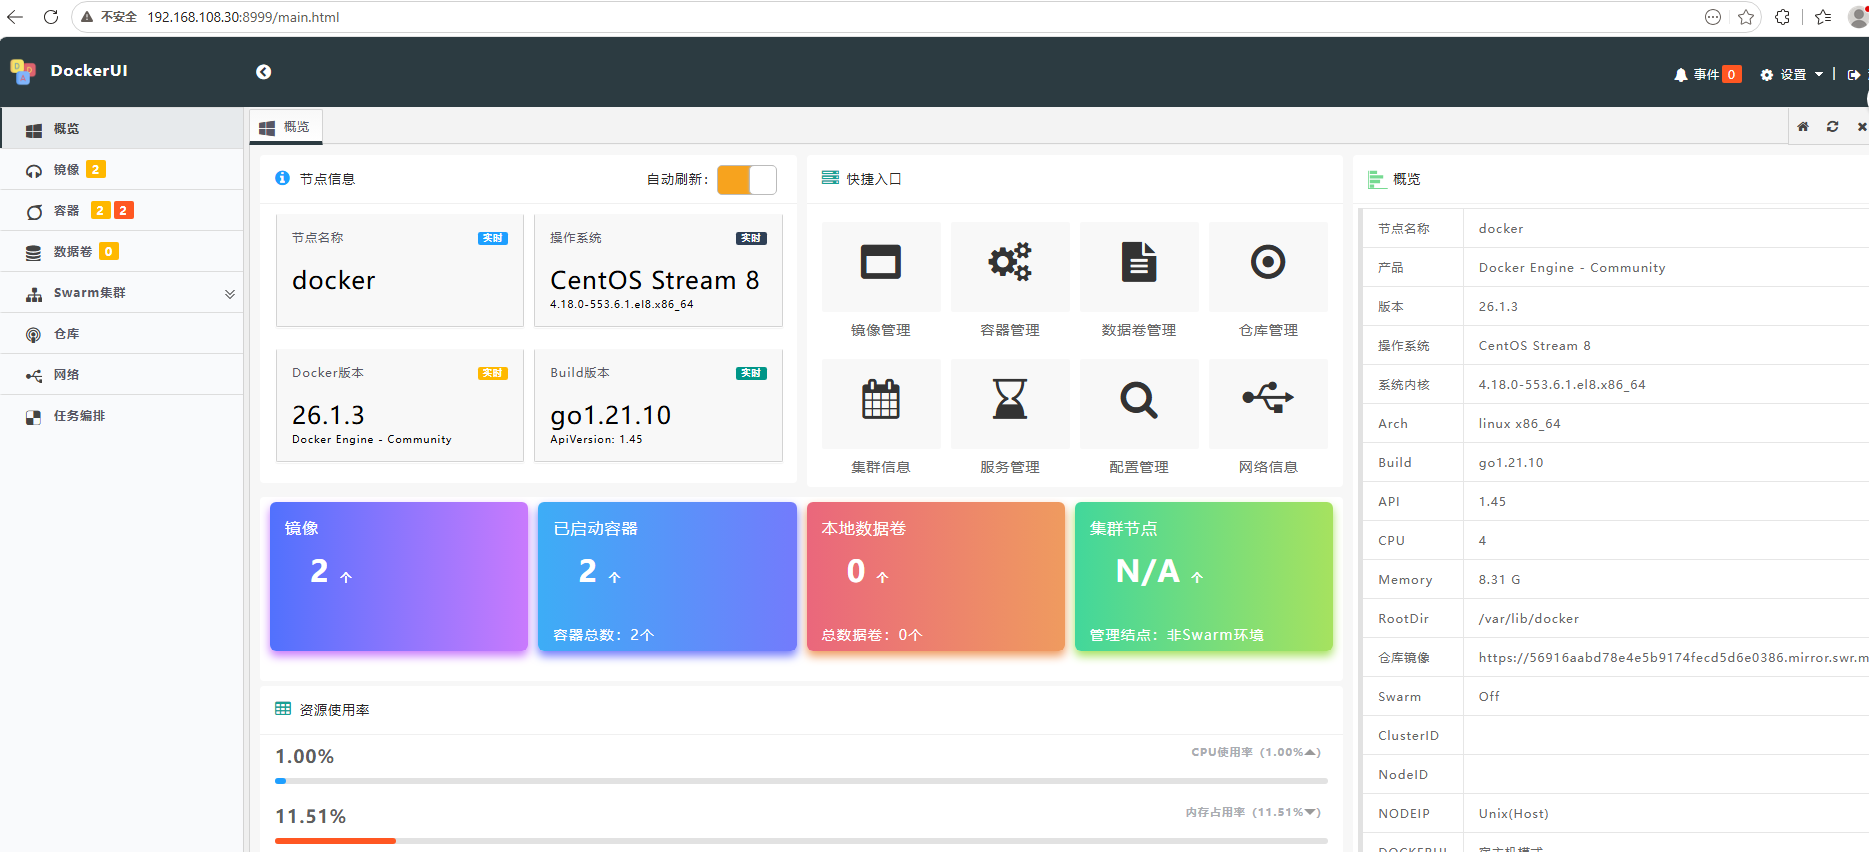Click the CPU usage progress bar
This screenshot has width=1869, height=852.
tap(801, 781)
